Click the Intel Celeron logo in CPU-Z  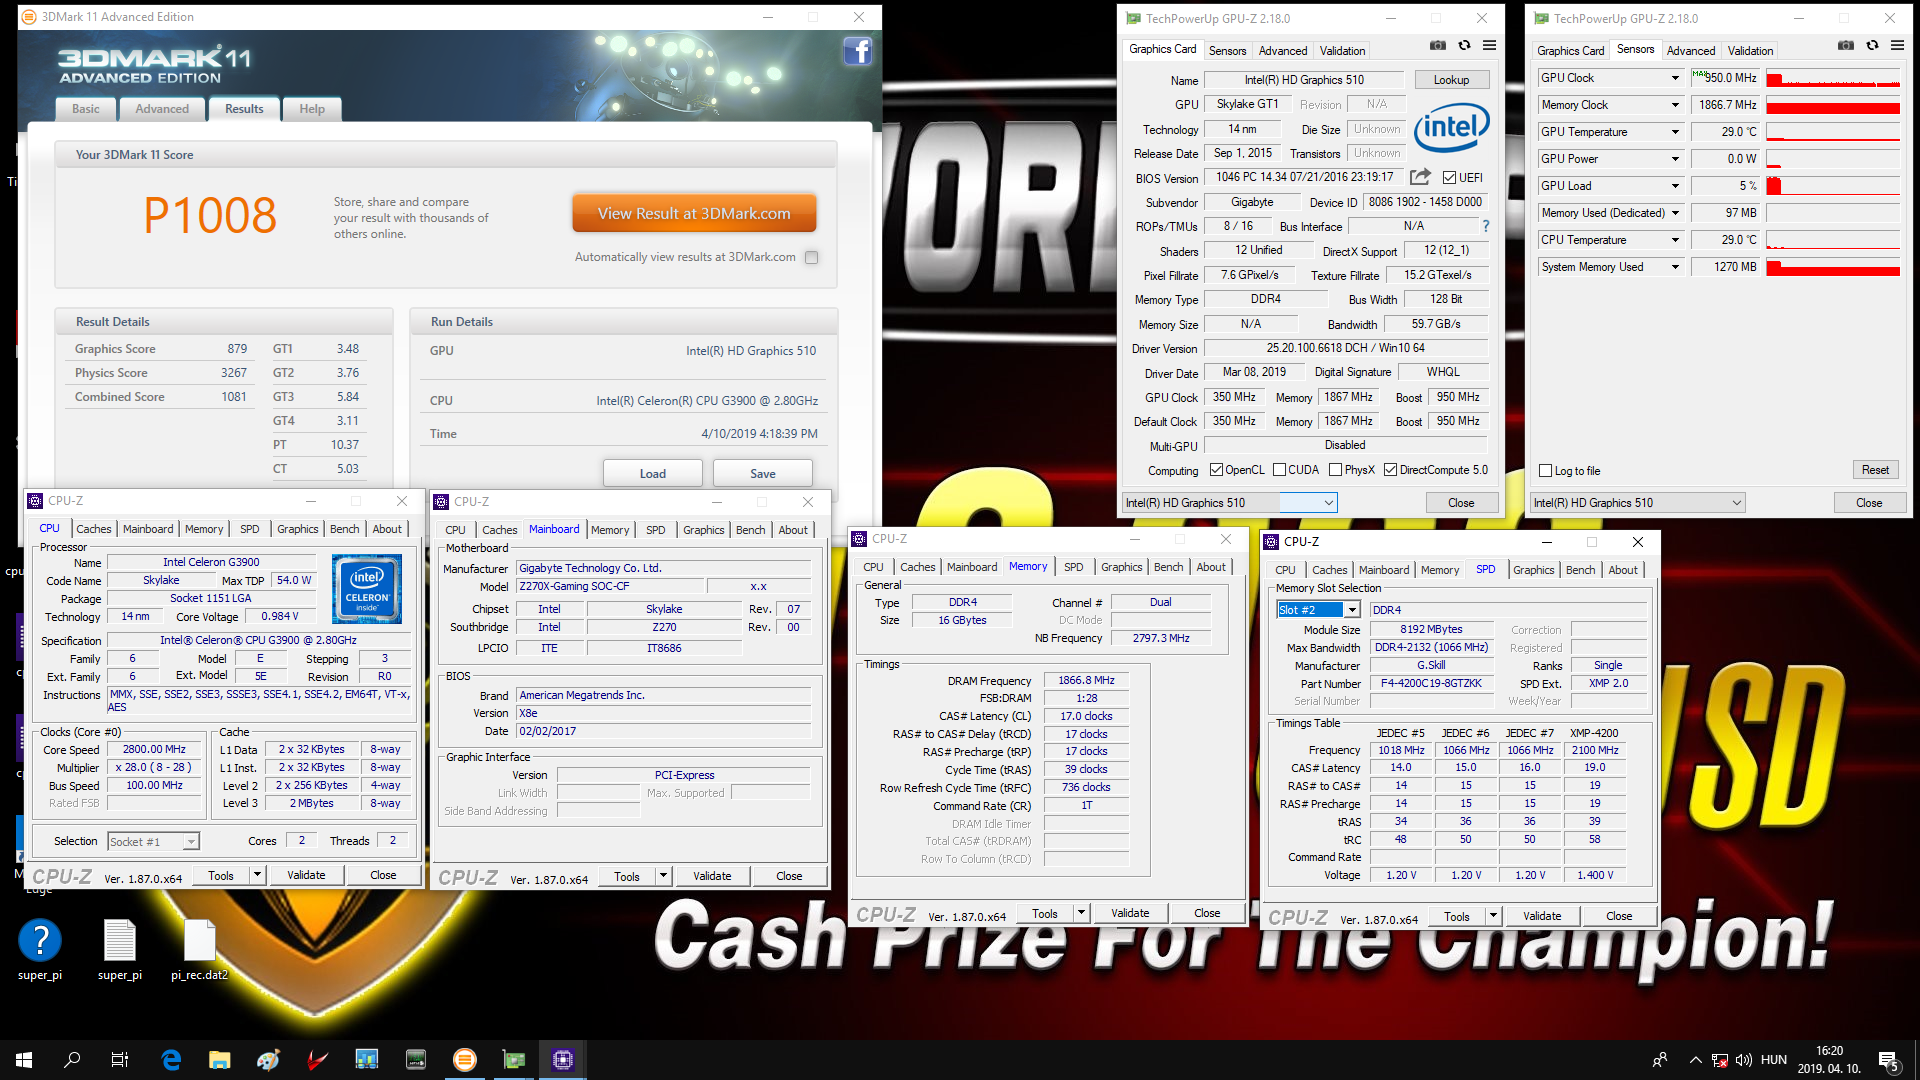366,589
